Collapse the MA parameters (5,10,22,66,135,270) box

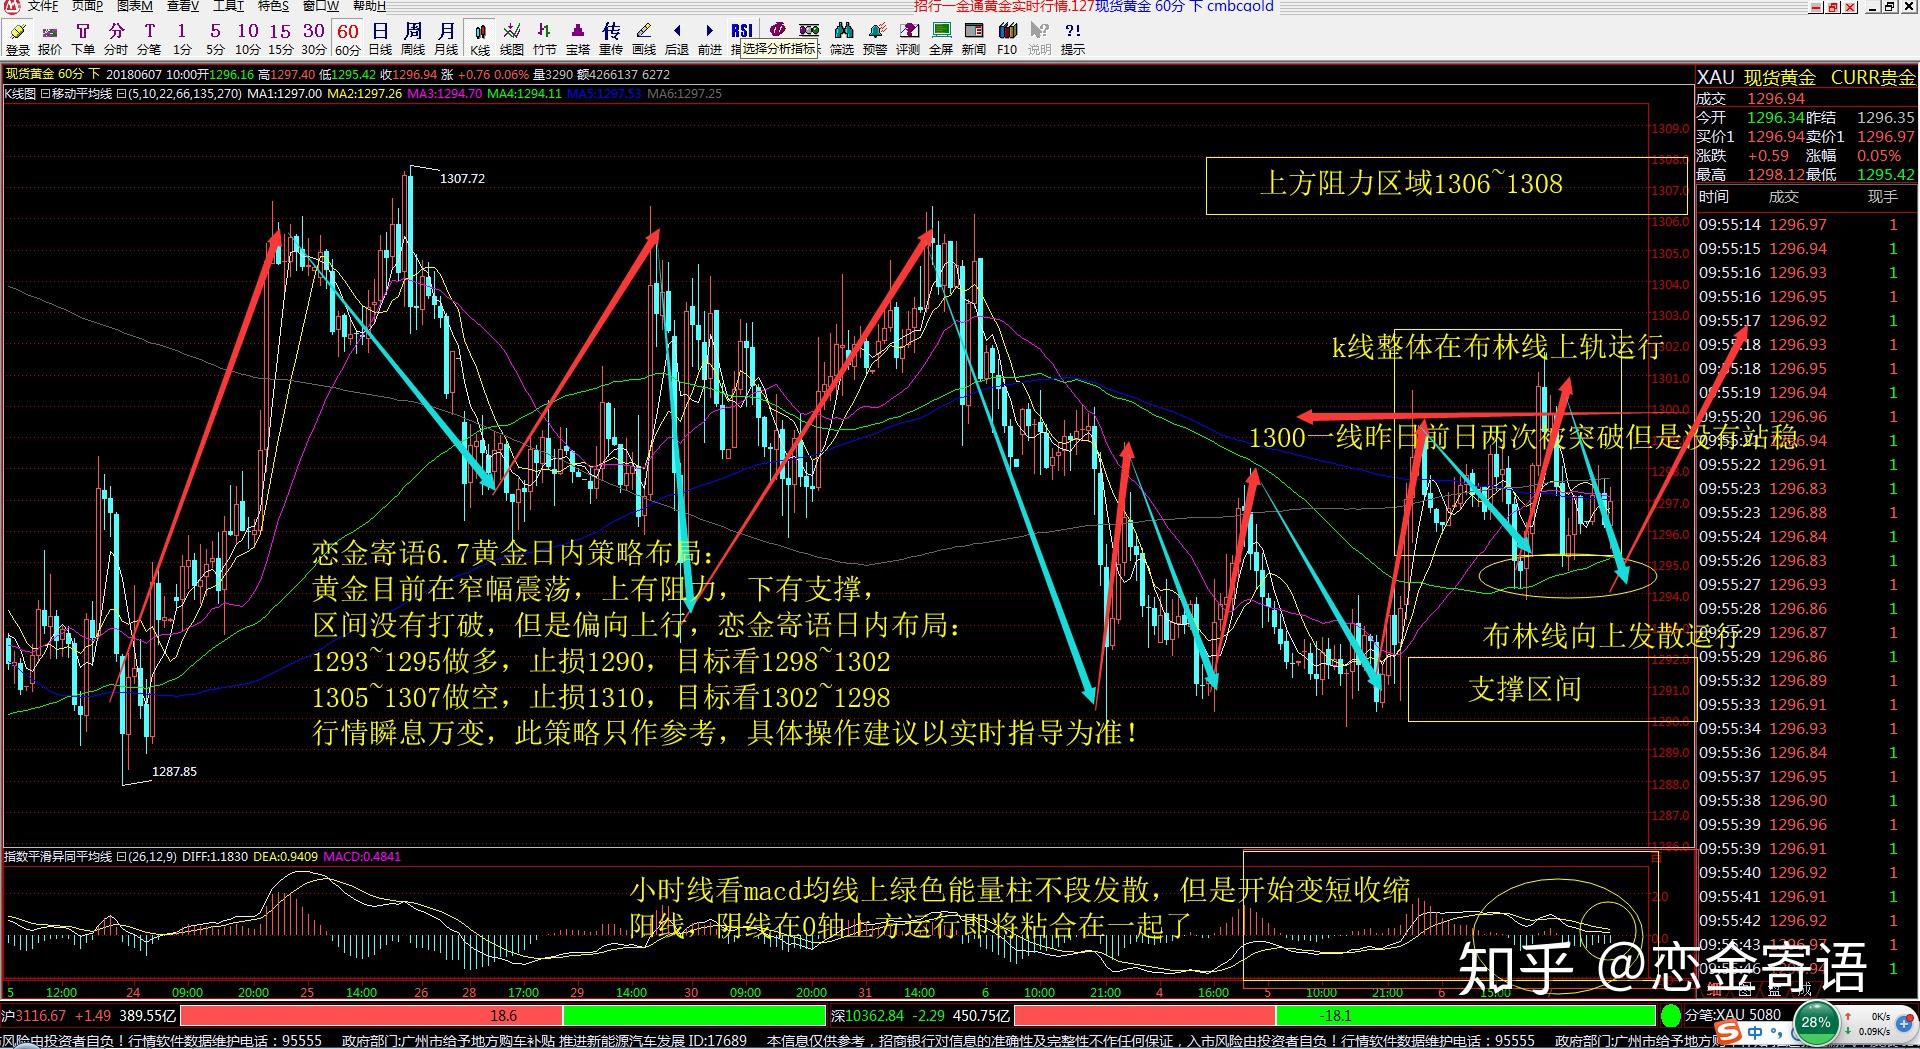(x=121, y=94)
